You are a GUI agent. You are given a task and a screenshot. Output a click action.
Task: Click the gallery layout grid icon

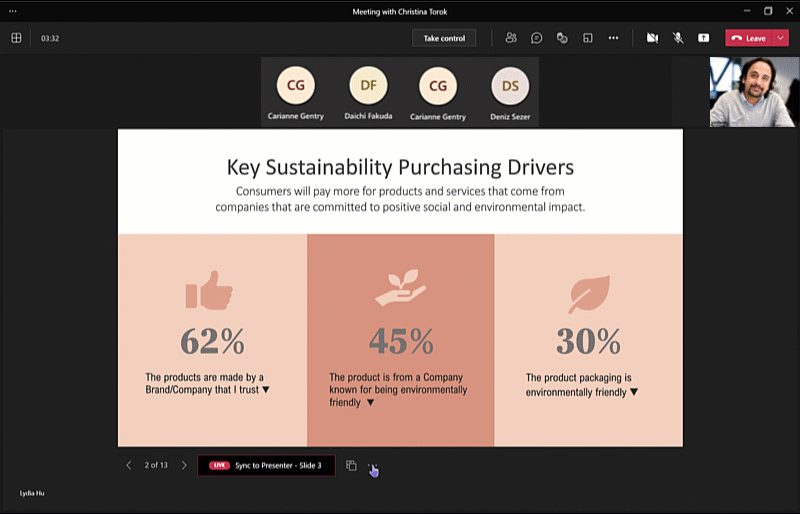[x=16, y=38]
